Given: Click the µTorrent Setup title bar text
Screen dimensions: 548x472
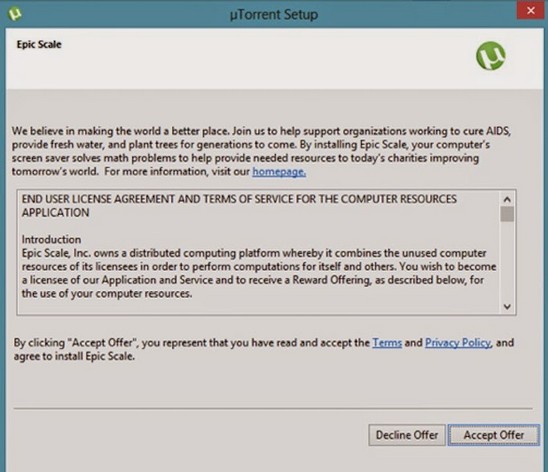Looking at the screenshot, I should 274,15.
